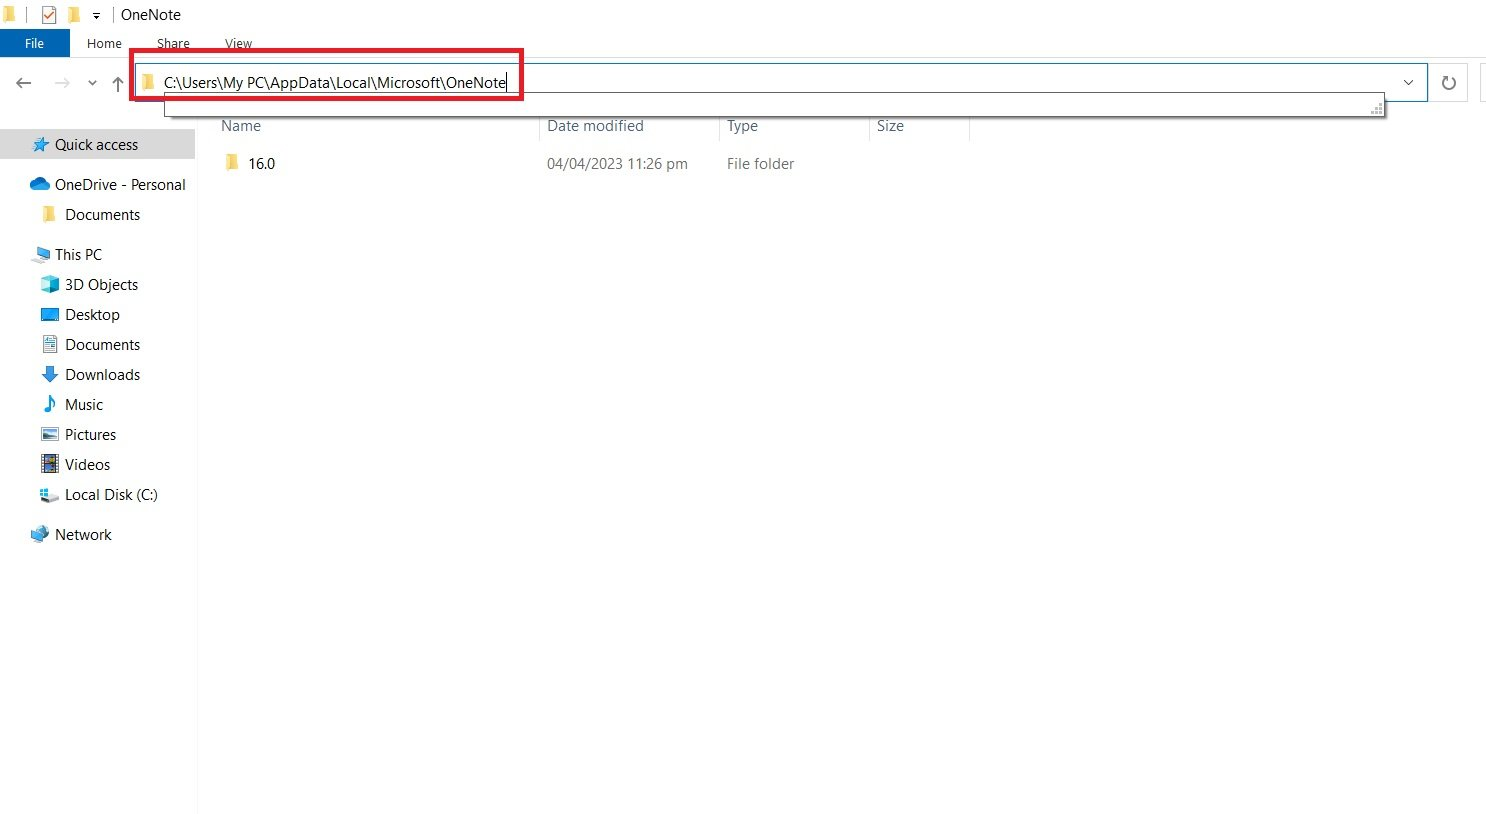Click the Music note icon in sidebar

51,404
